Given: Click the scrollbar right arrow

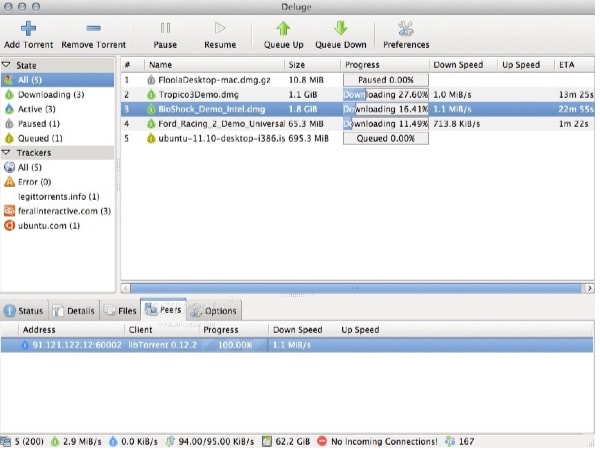Looking at the screenshot, I should click(589, 288).
